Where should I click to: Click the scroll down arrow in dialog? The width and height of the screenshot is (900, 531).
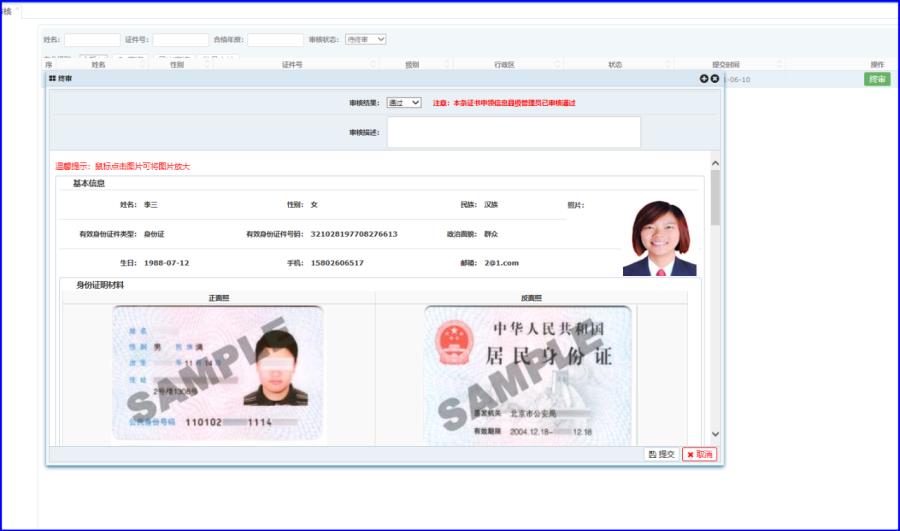point(715,434)
